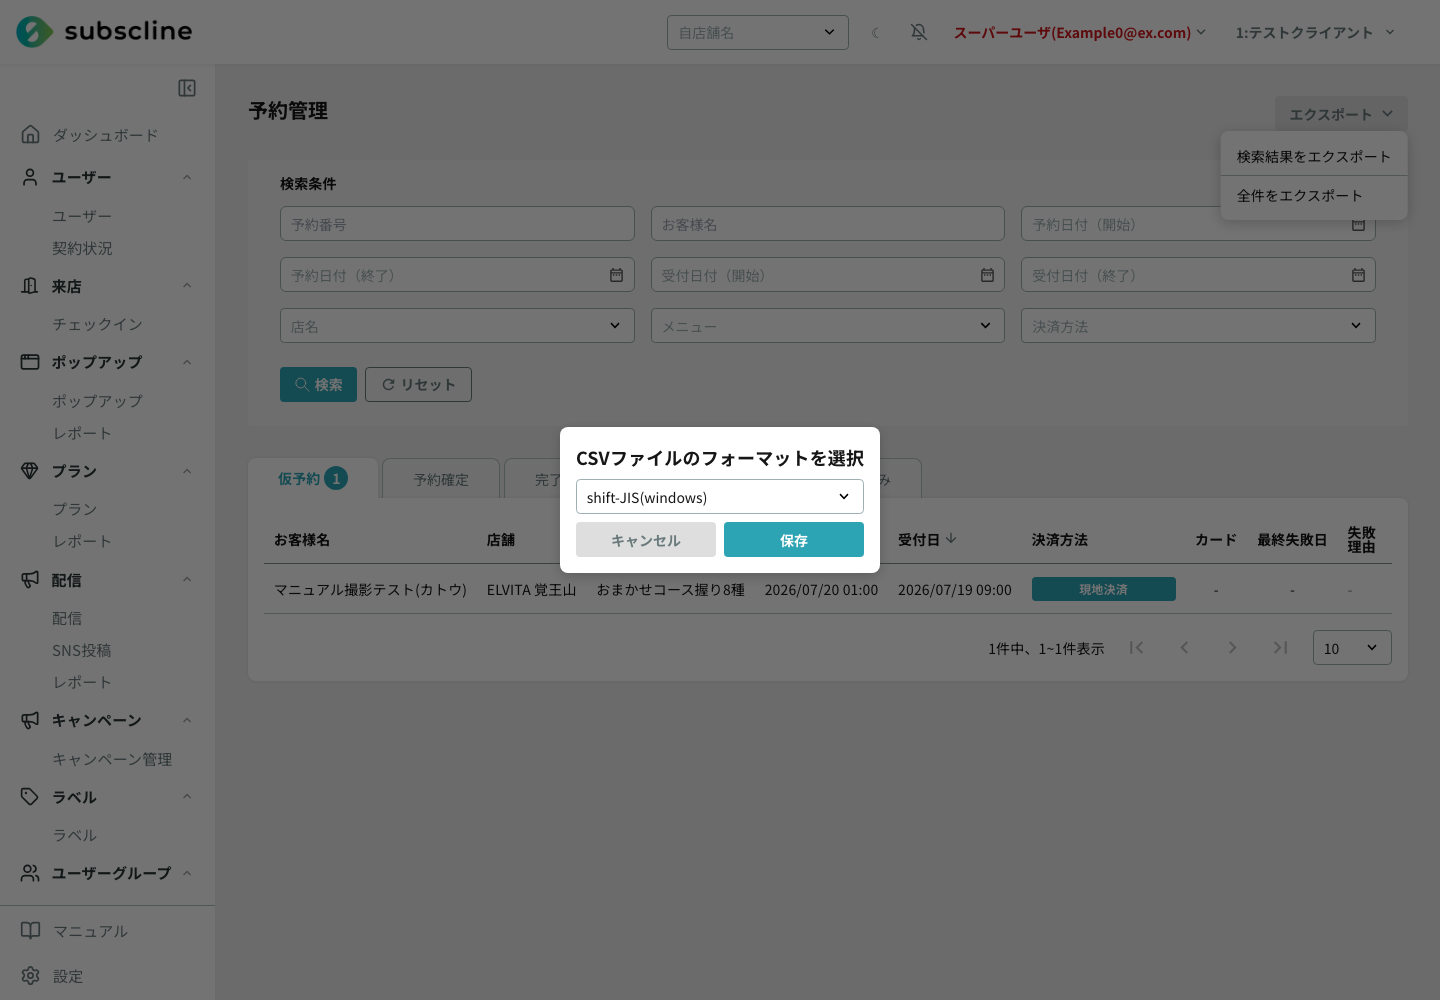The image size is (1440, 1000).
Task: Click マニュアル撮影テスト(カトウ) customer cell
Action: click(x=370, y=590)
